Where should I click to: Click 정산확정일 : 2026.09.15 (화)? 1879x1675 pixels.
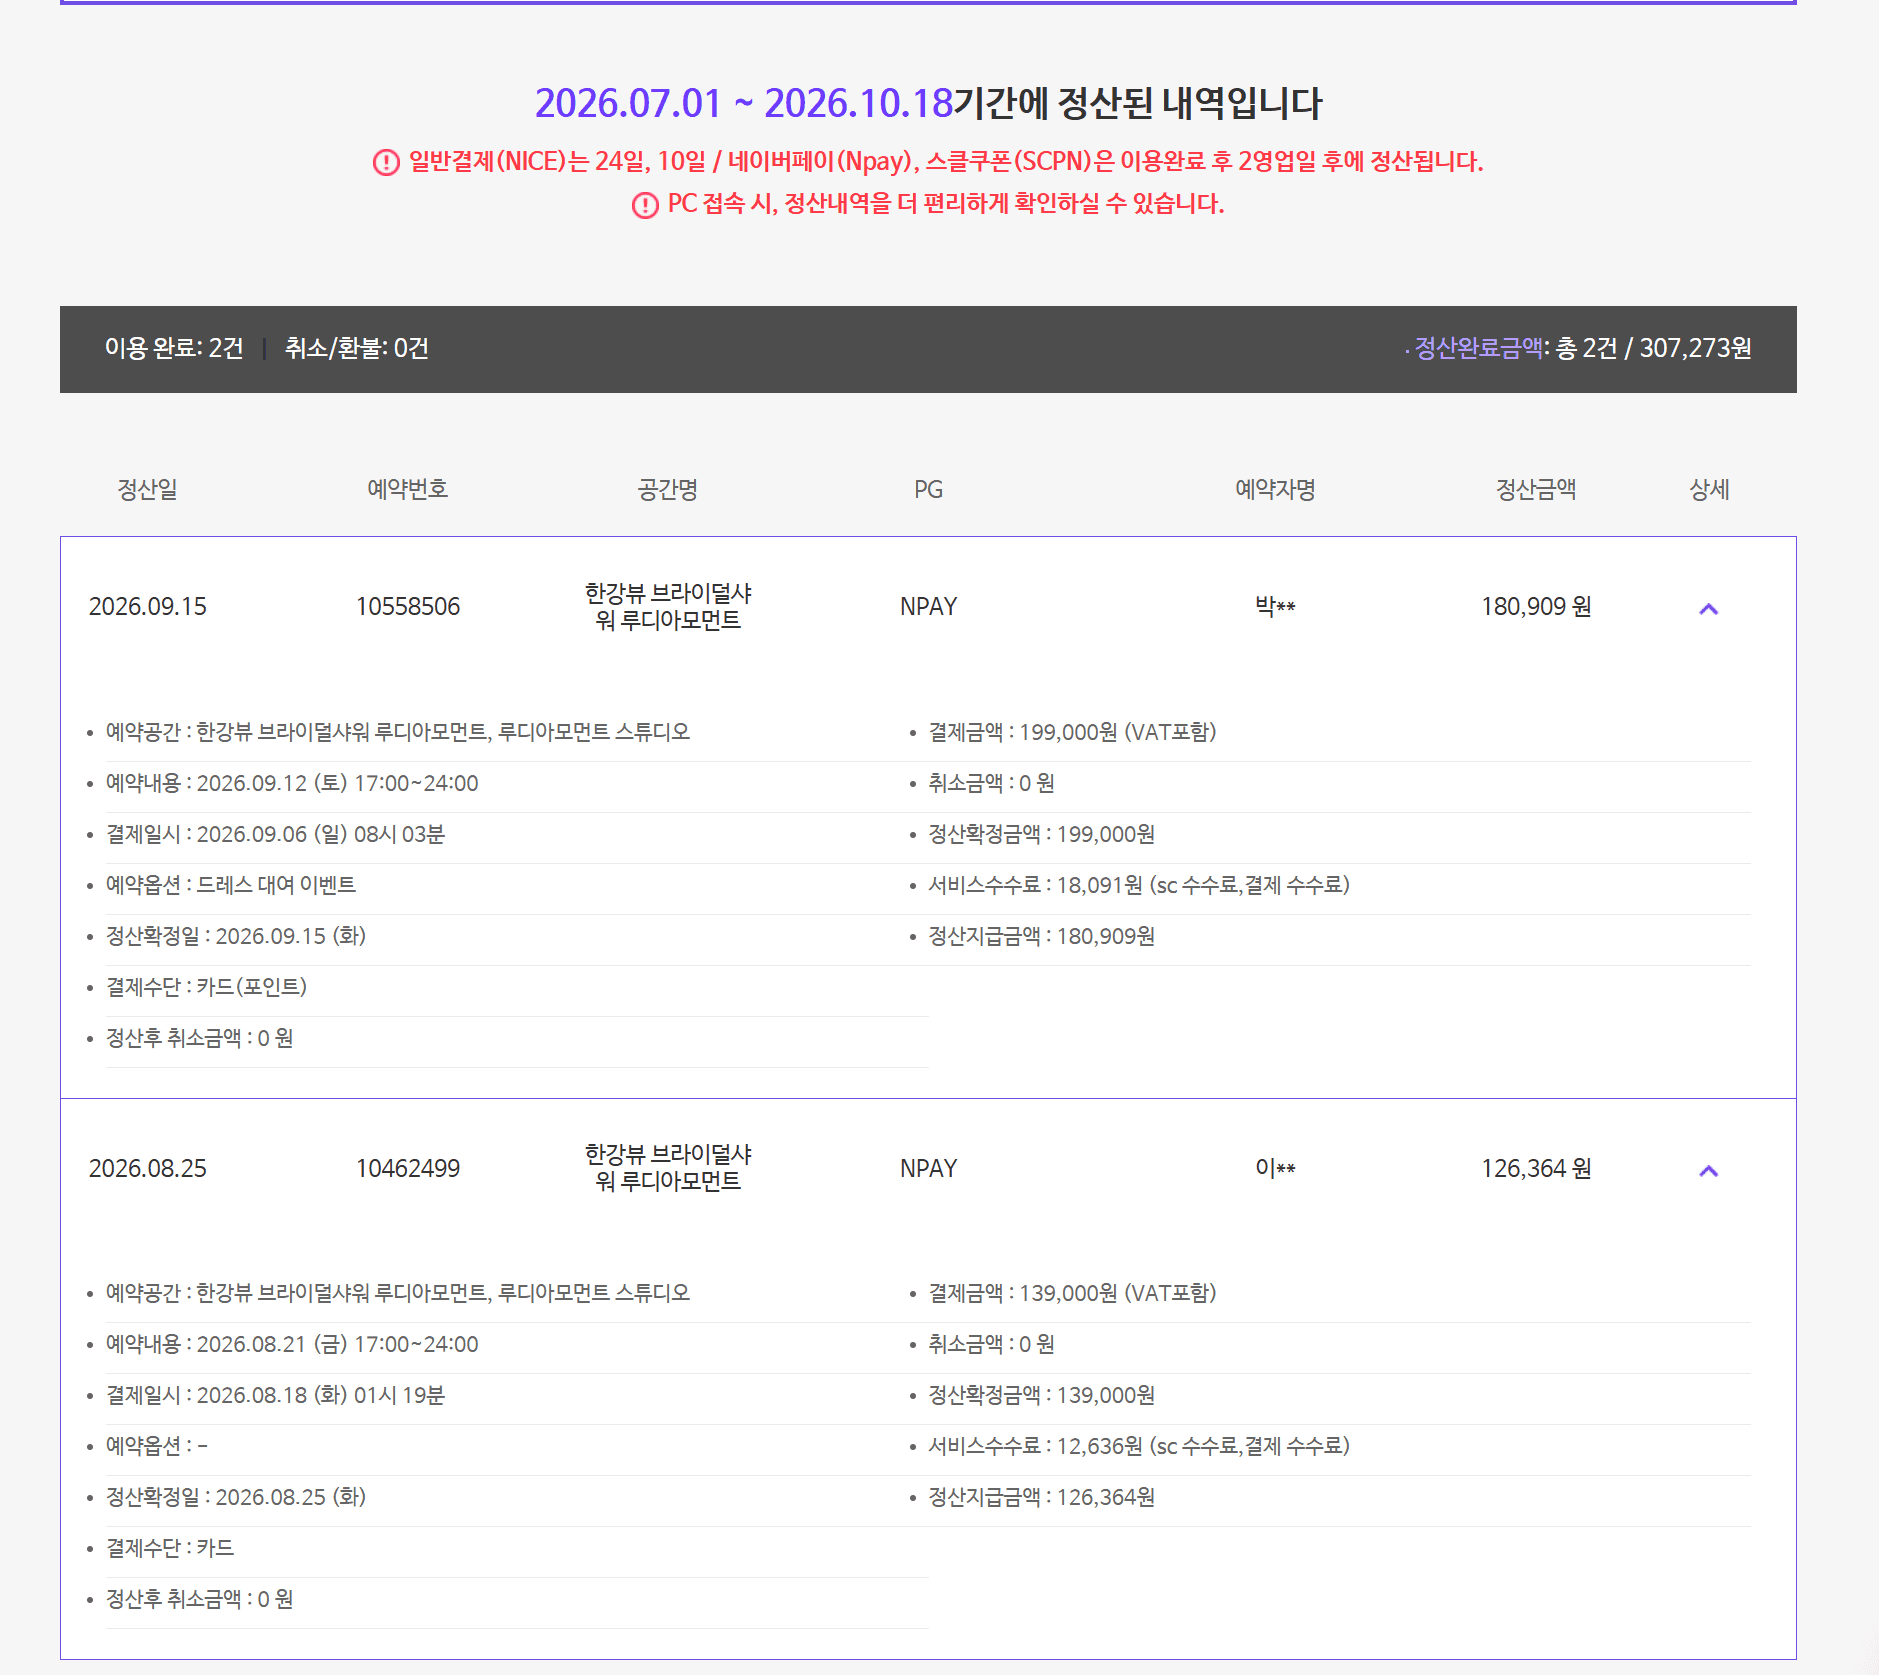[x=236, y=936]
